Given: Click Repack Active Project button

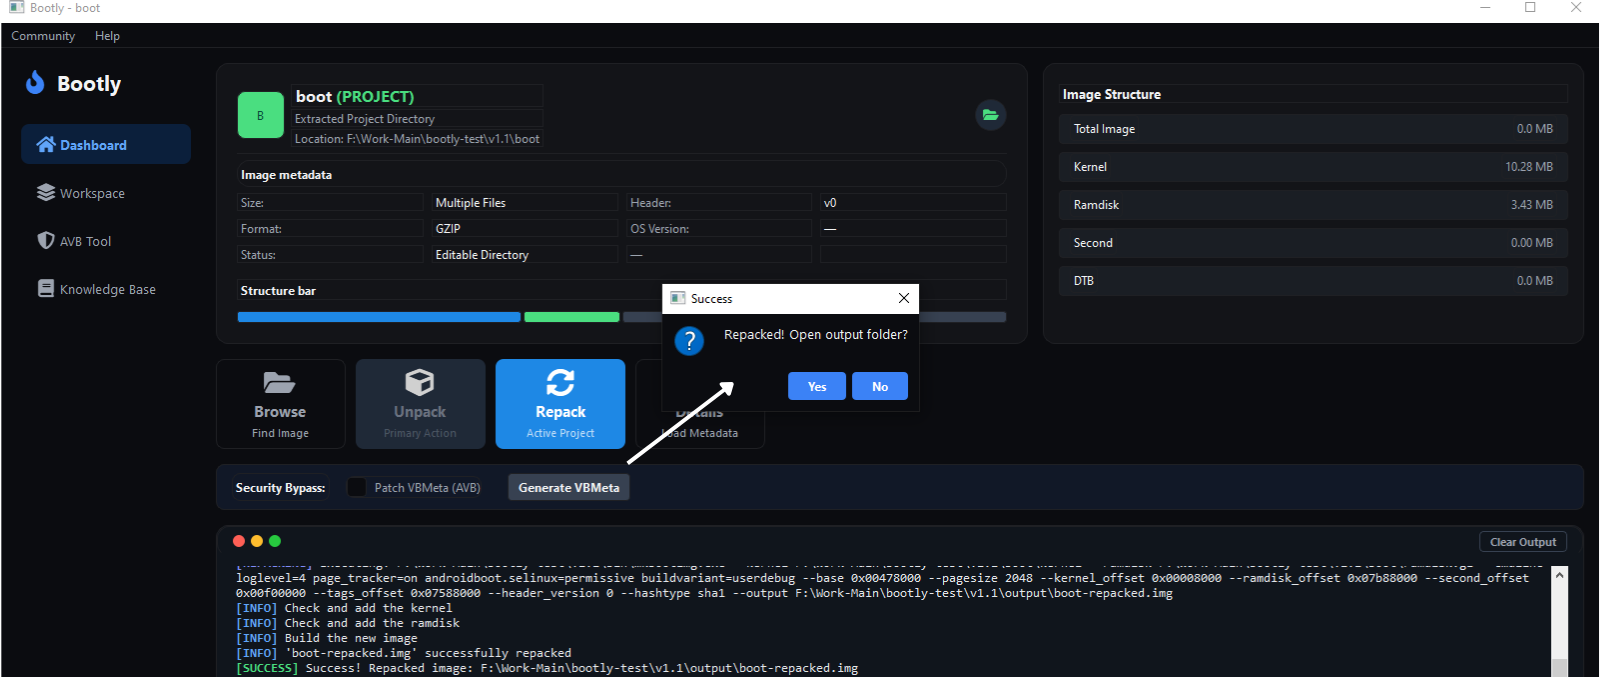Looking at the screenshot, I should click(560, 404).
